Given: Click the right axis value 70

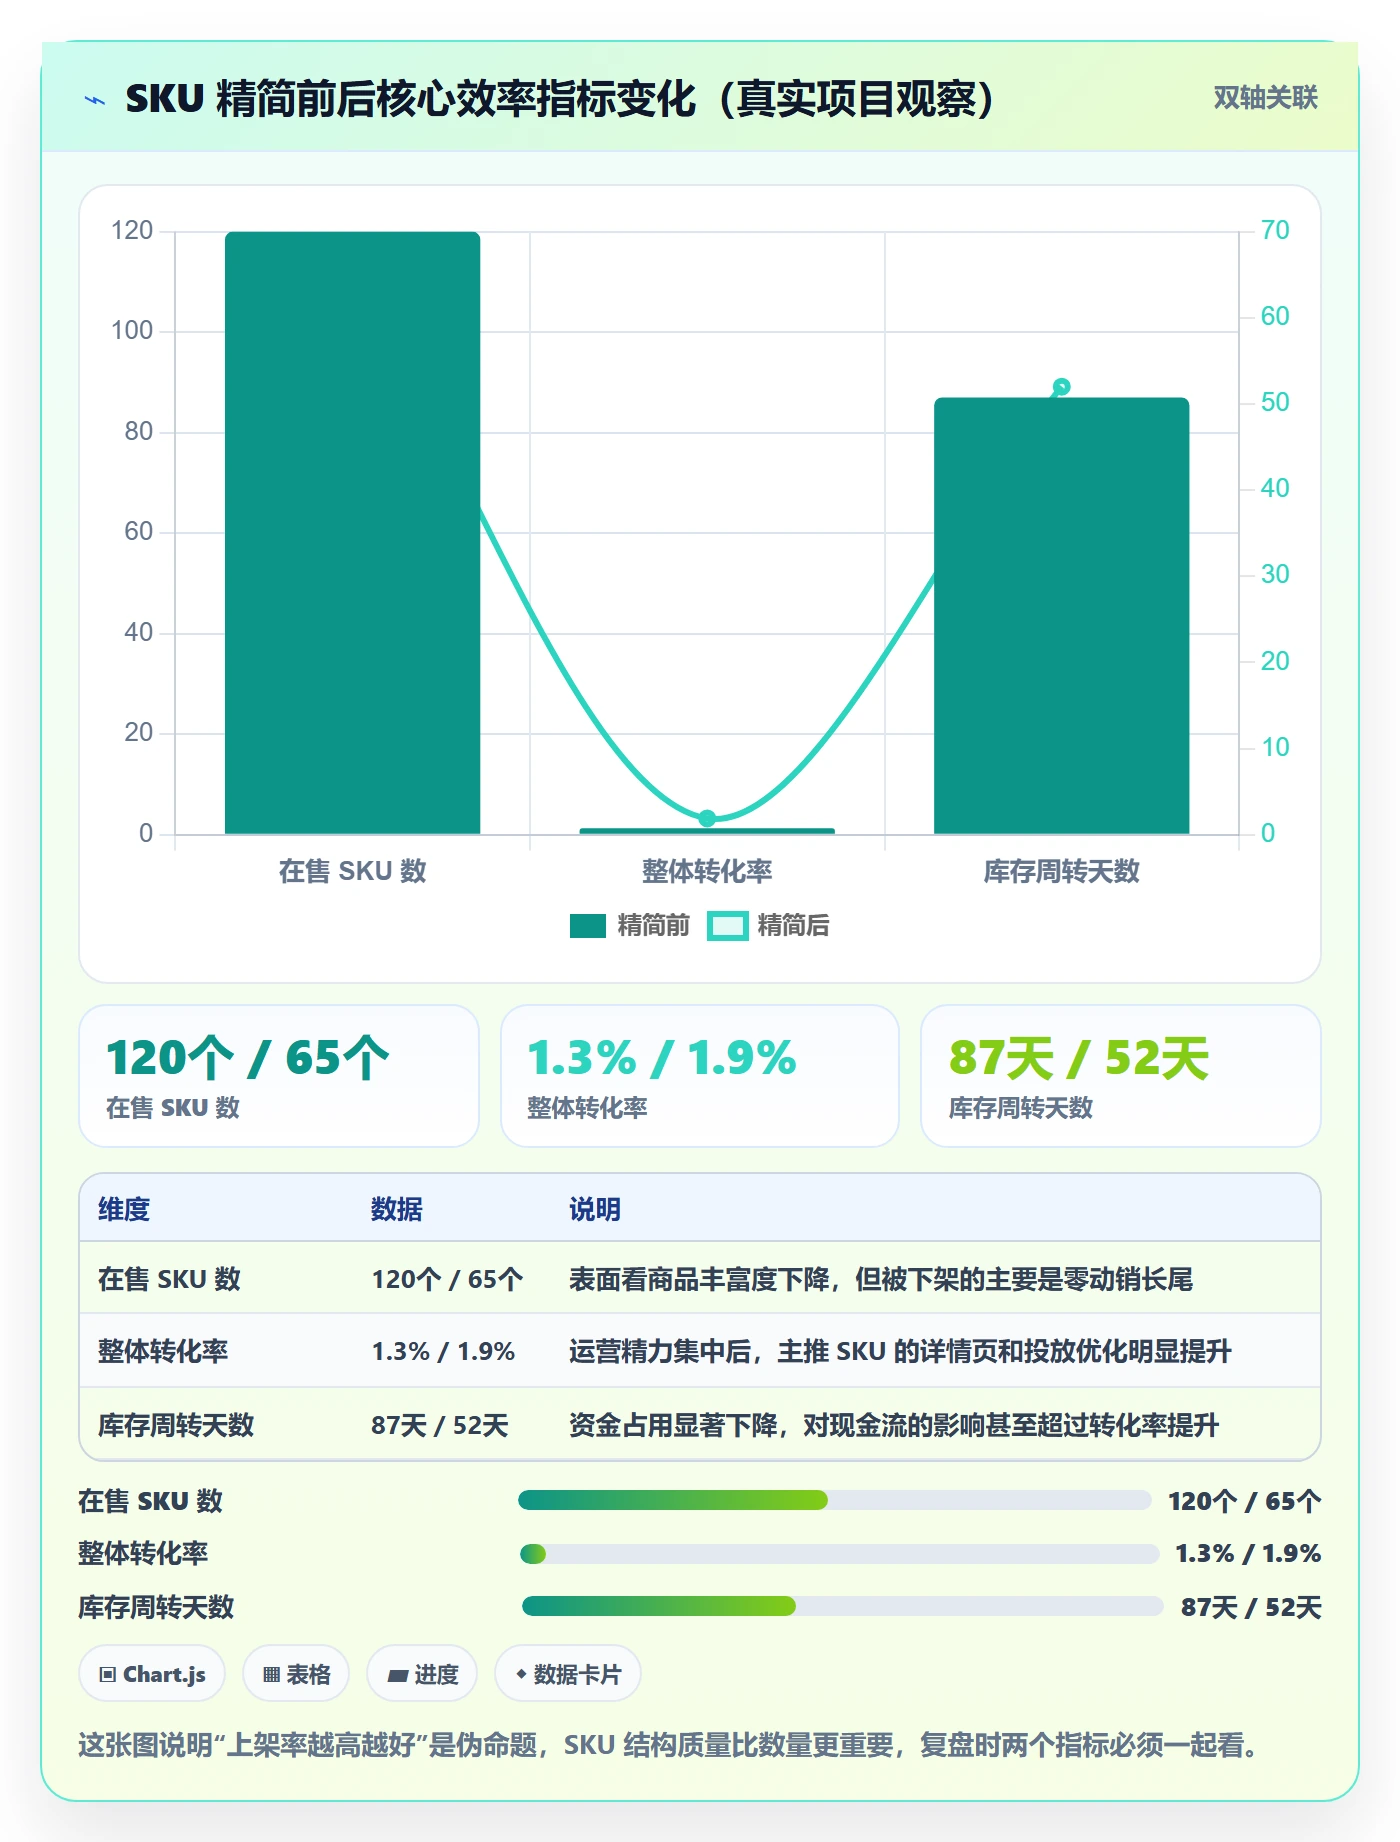Looking at the screenshot, I should click(x=1275, y=231).
